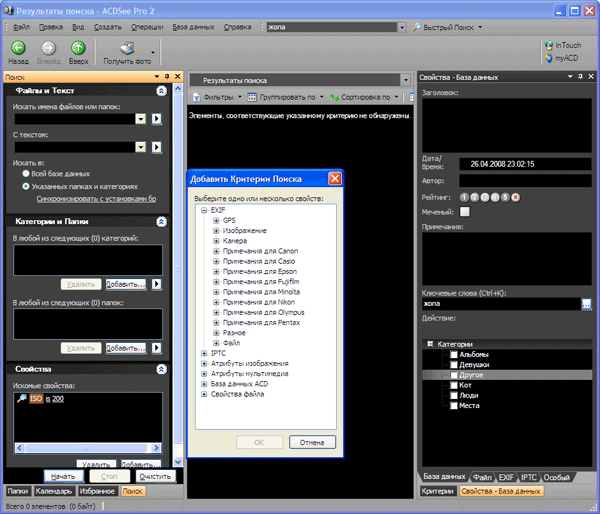Click the Вверх up arrow icon
This screenshot has height=514, width=600.
(x=78, y=48)
